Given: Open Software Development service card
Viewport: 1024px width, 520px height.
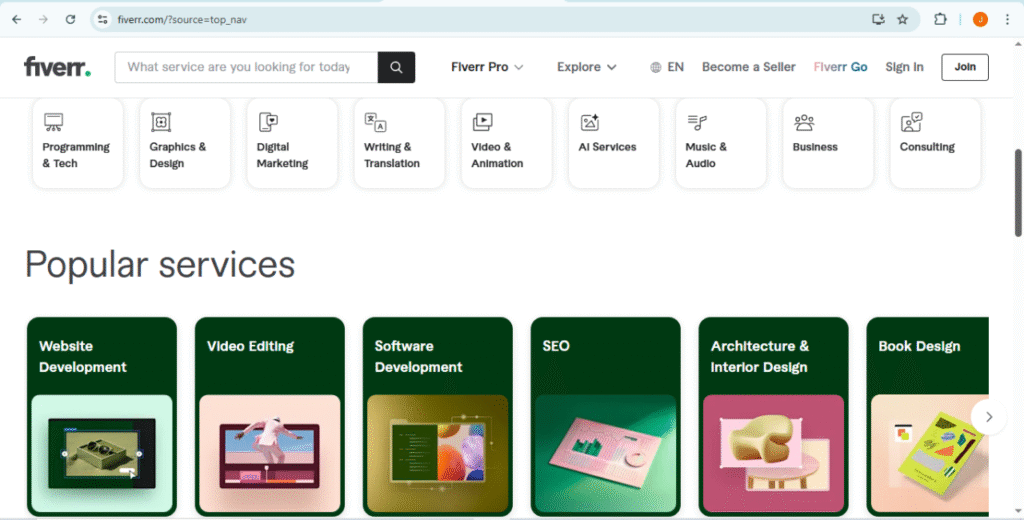Looking at the screenshot, I should 438,417.
